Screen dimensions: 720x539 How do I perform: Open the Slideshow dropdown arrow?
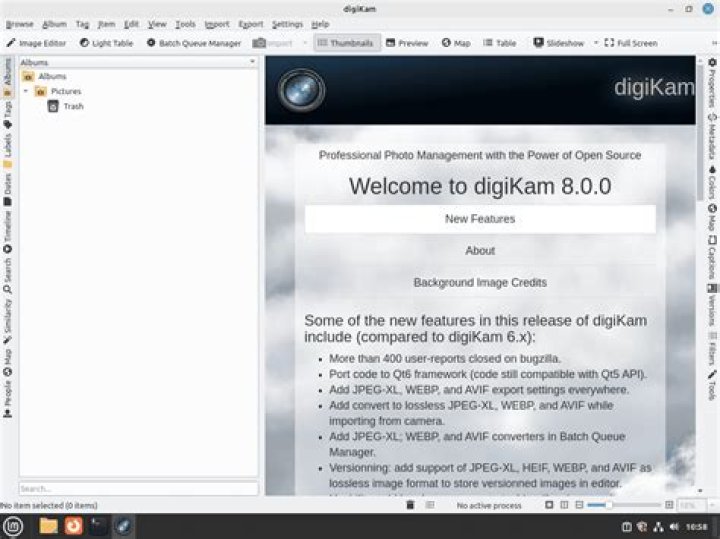(x=596, y=43)
